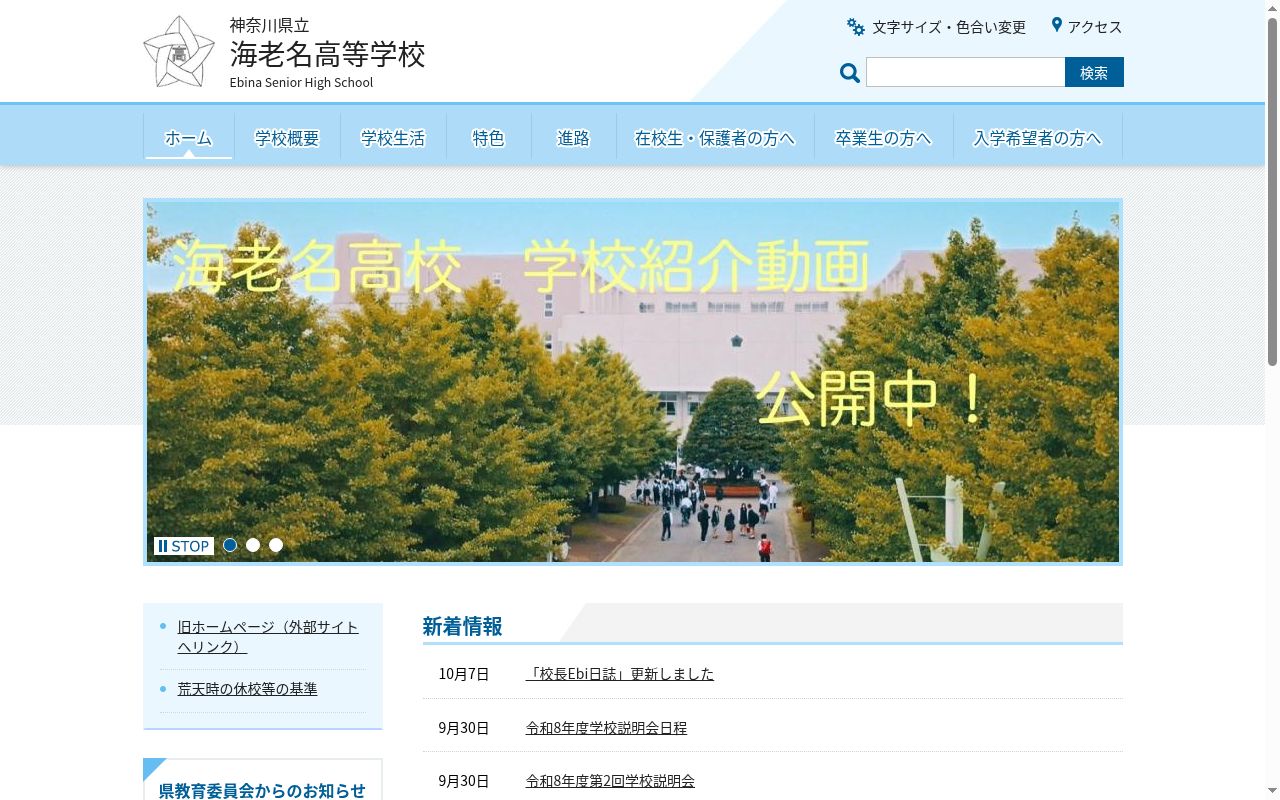1280x800 pixels.
Task: Click 県教育委員会からのお知らせ heading
Action: (x=262, y=790)
